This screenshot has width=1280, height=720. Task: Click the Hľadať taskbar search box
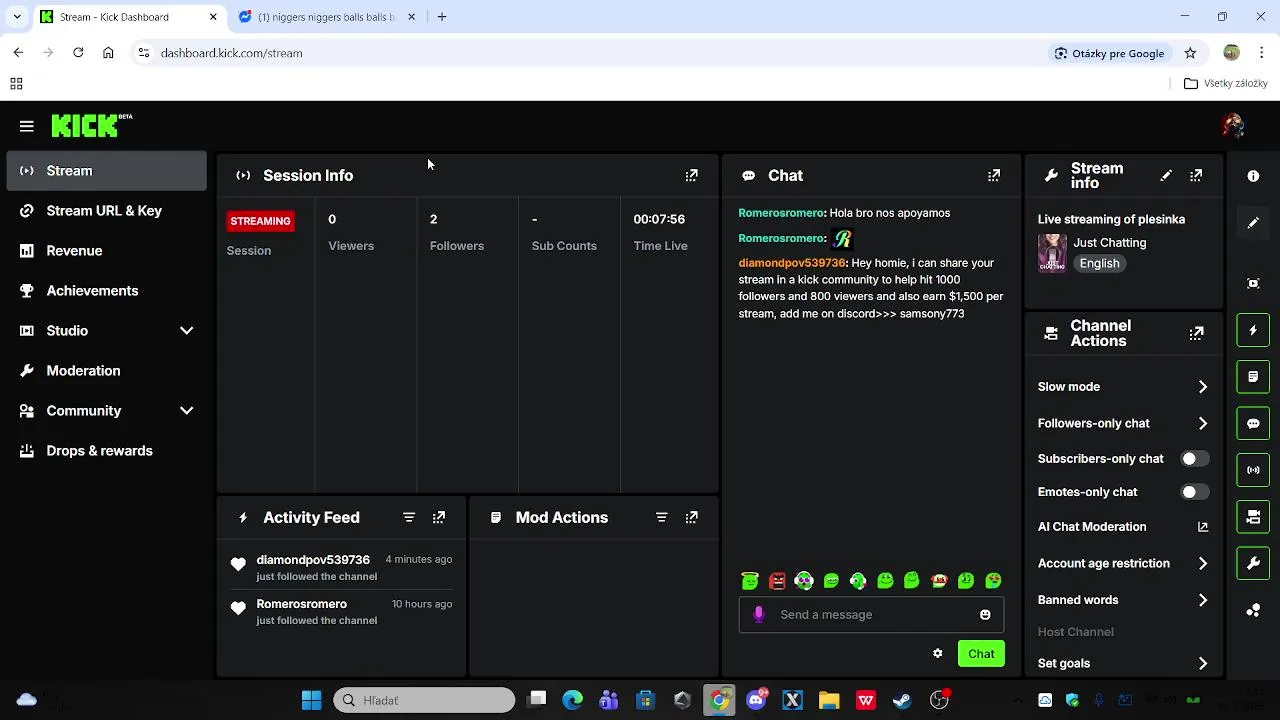tap(424, 700)
